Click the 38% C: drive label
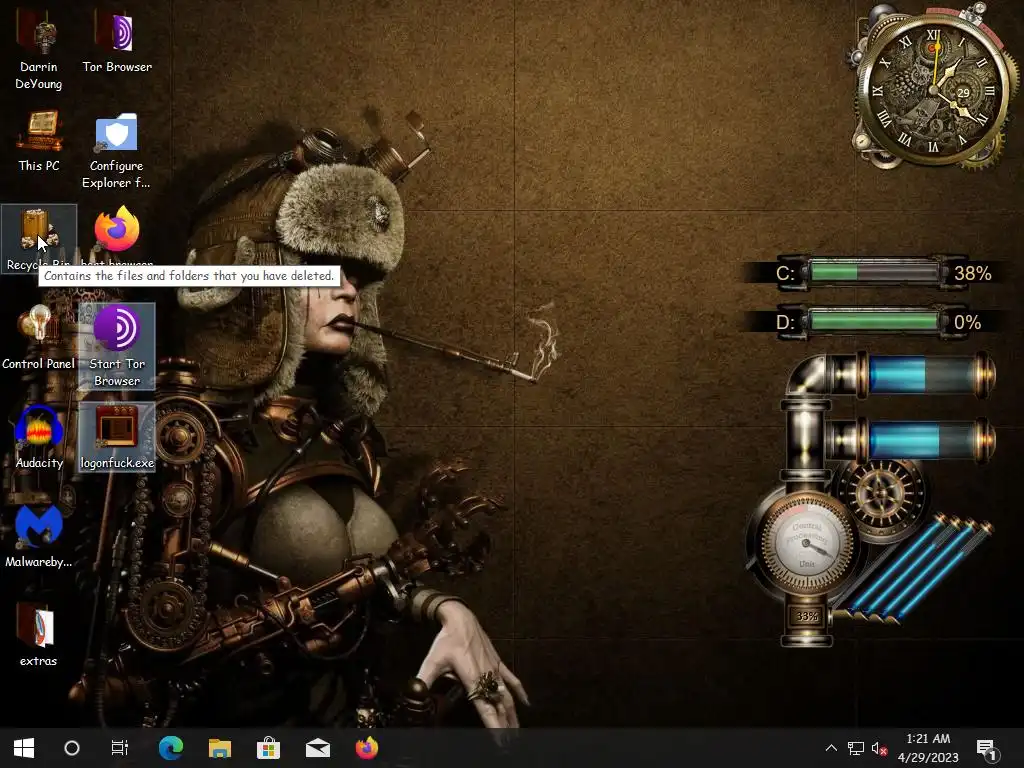This screenshot has width=1024, height=768. pos(972,273)
